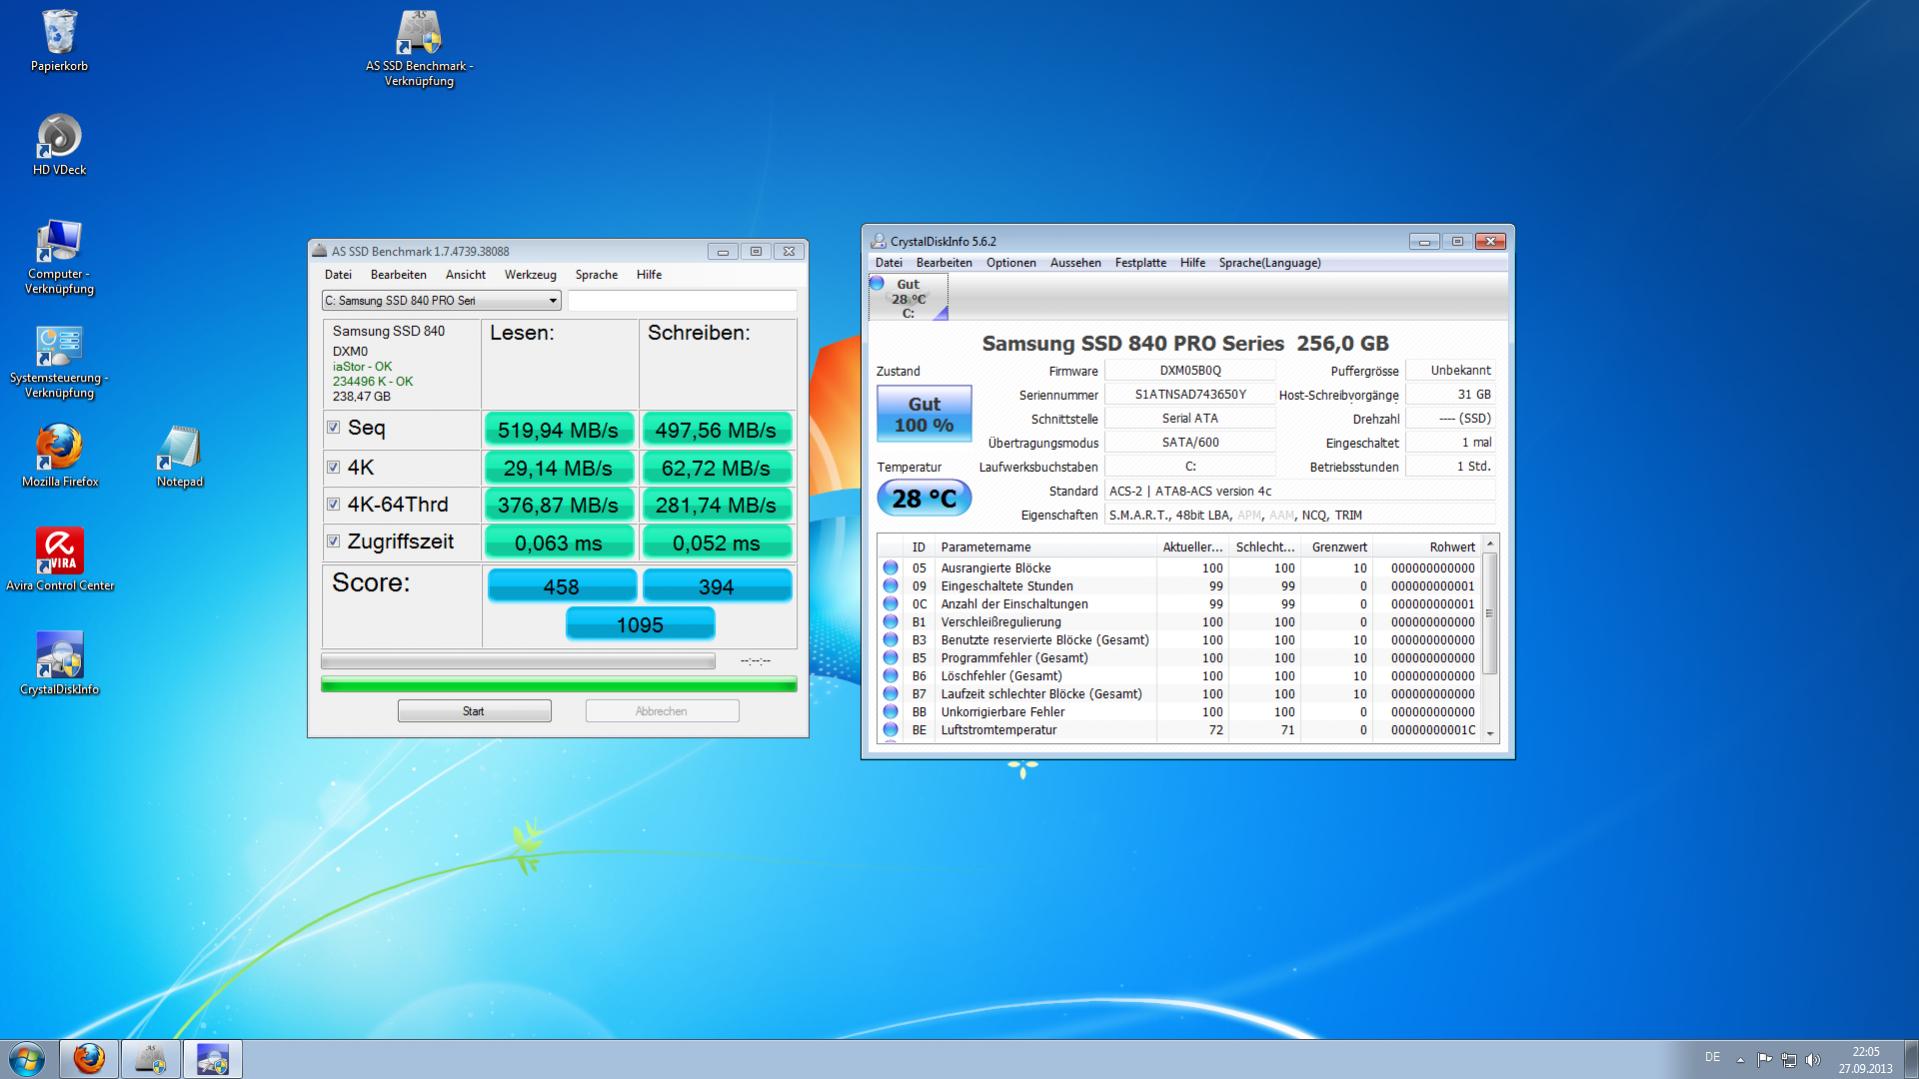Select the Notepad desktop icon
This screenshot has width=1919, height=1079.
(180, 456)
